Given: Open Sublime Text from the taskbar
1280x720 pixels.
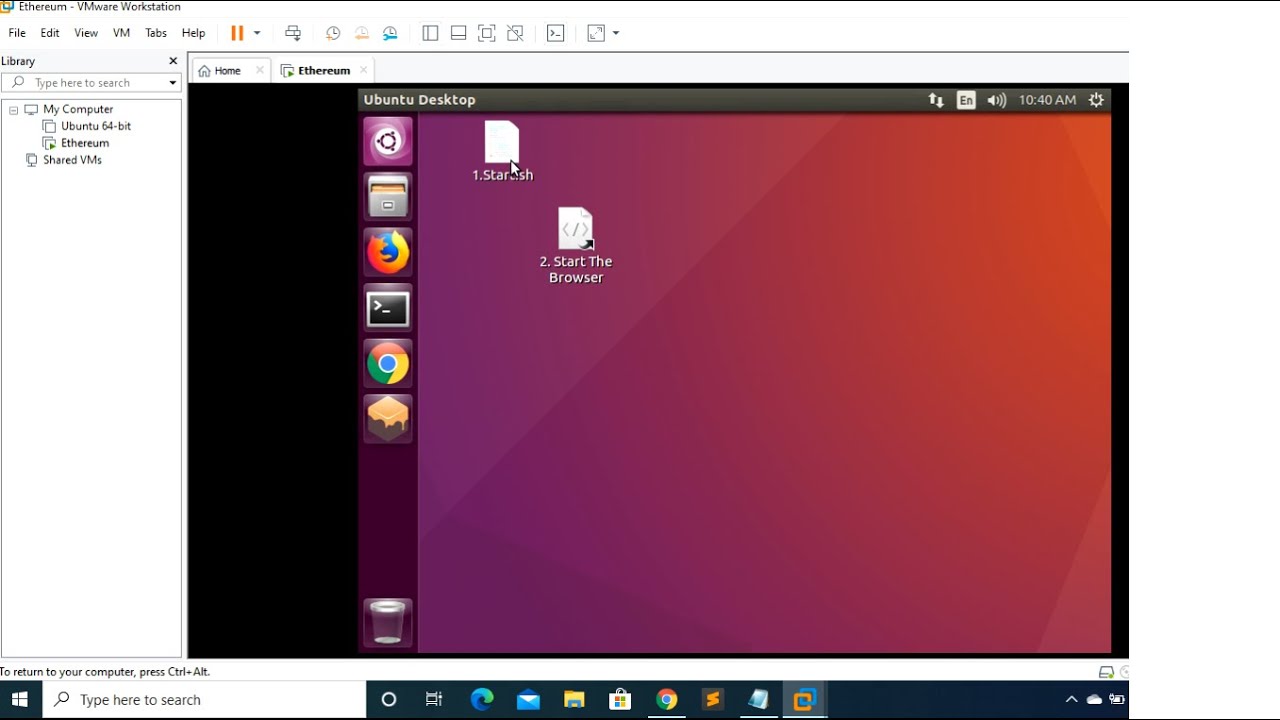Looking at the screenshot, I should click(x=712, y=700).
